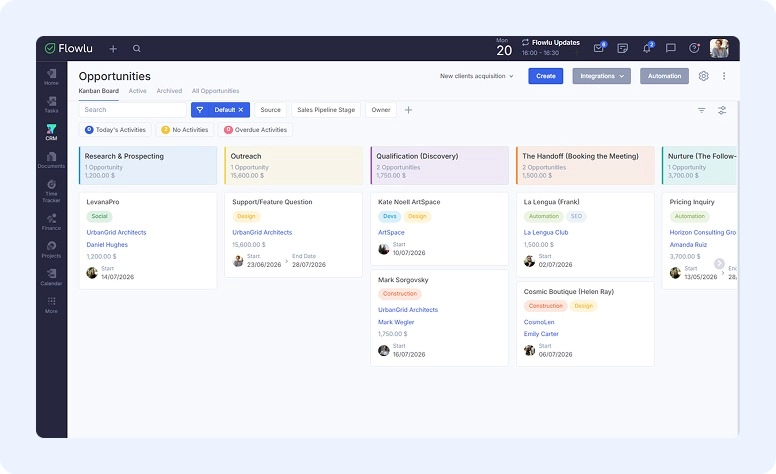Switch to Active tab
Image resolution: width=776 pixels, height=474 pixels.
[x=138, y=91]
